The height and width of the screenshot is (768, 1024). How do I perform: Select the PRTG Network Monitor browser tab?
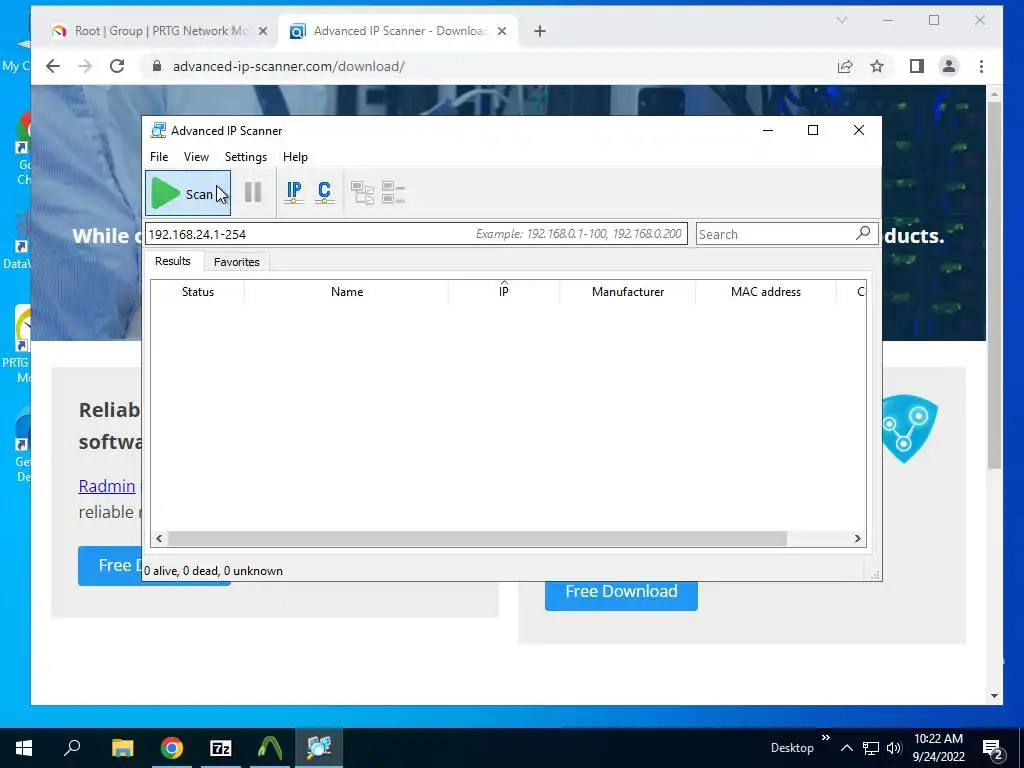(159, 31)
